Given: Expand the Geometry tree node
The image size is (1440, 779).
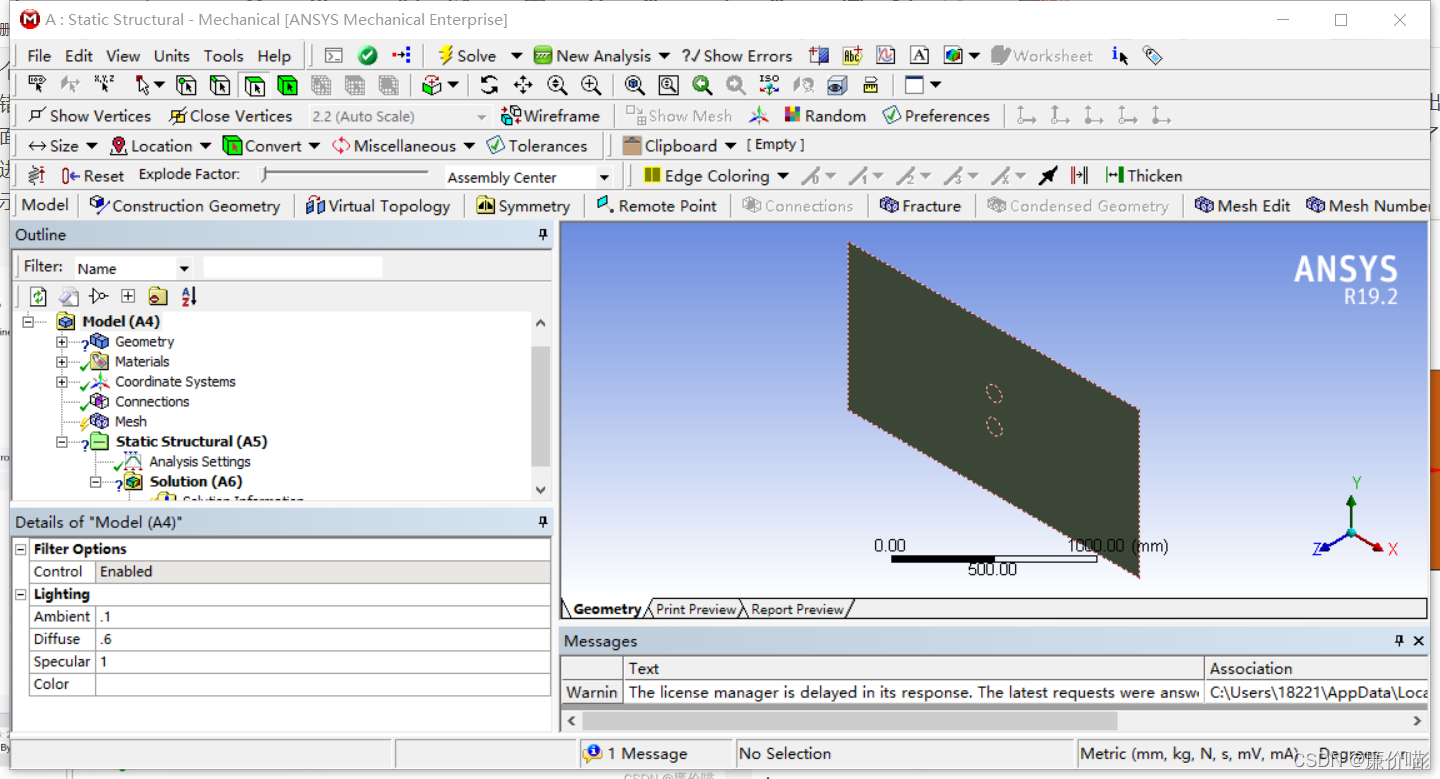Looking at the screenshot, I should click(x=62, y=342).
